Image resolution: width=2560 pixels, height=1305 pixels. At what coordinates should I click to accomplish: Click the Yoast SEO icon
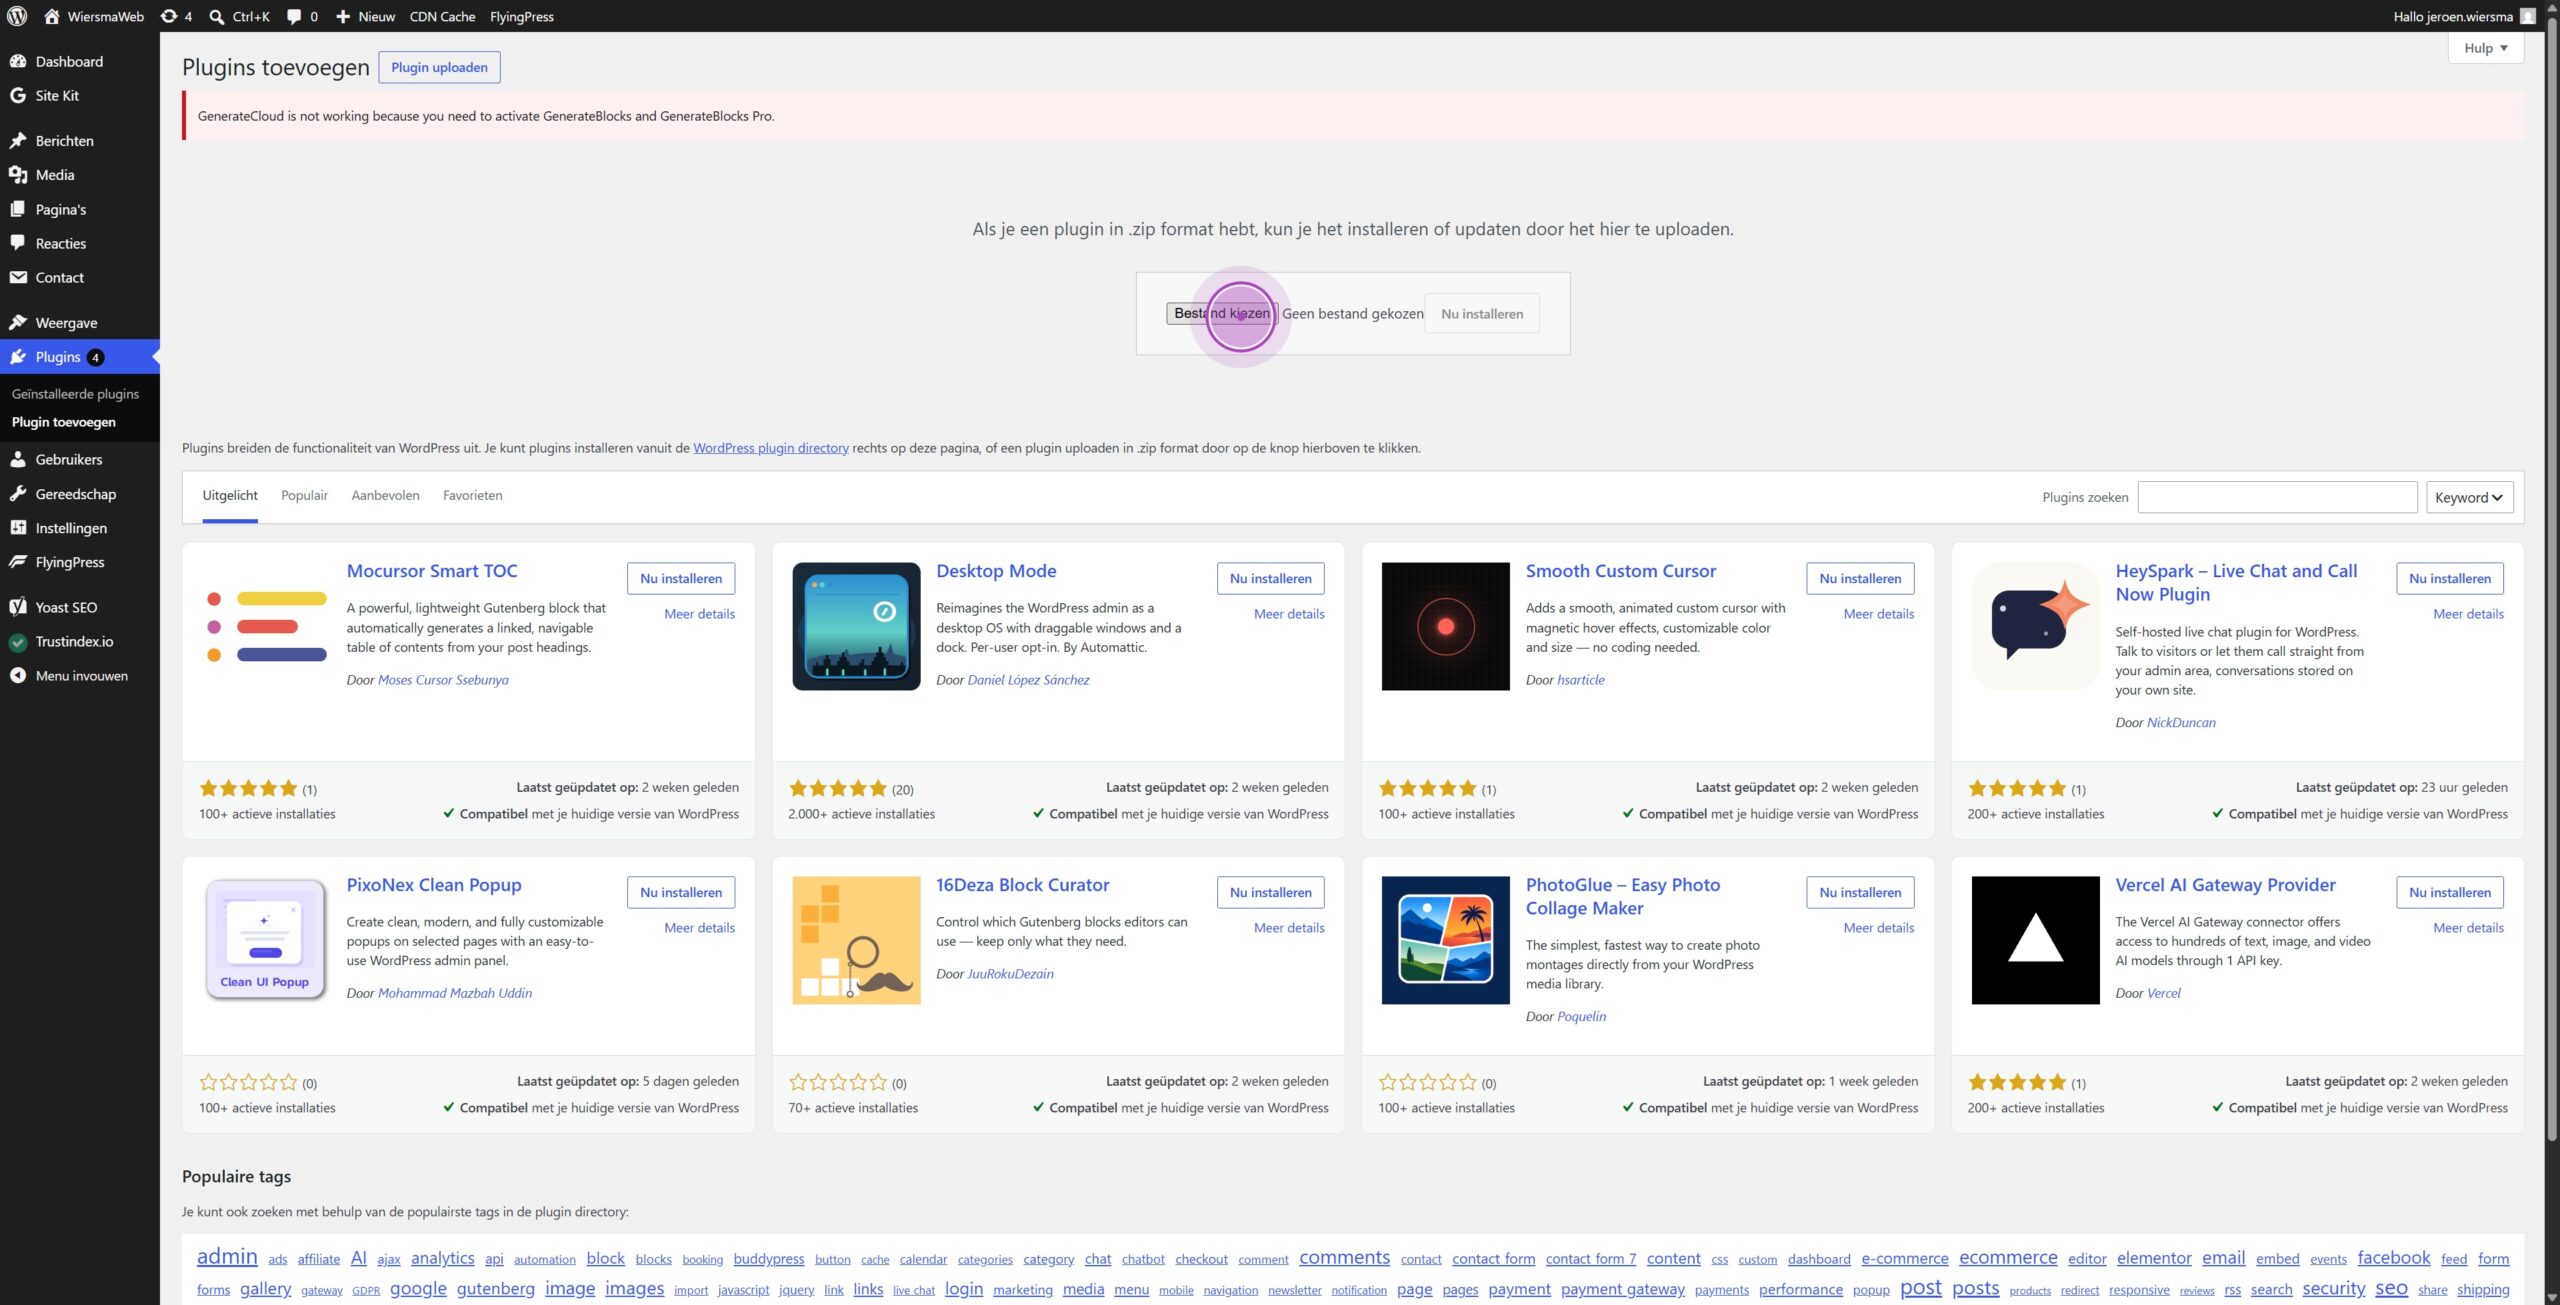click(x=18, y=606)
